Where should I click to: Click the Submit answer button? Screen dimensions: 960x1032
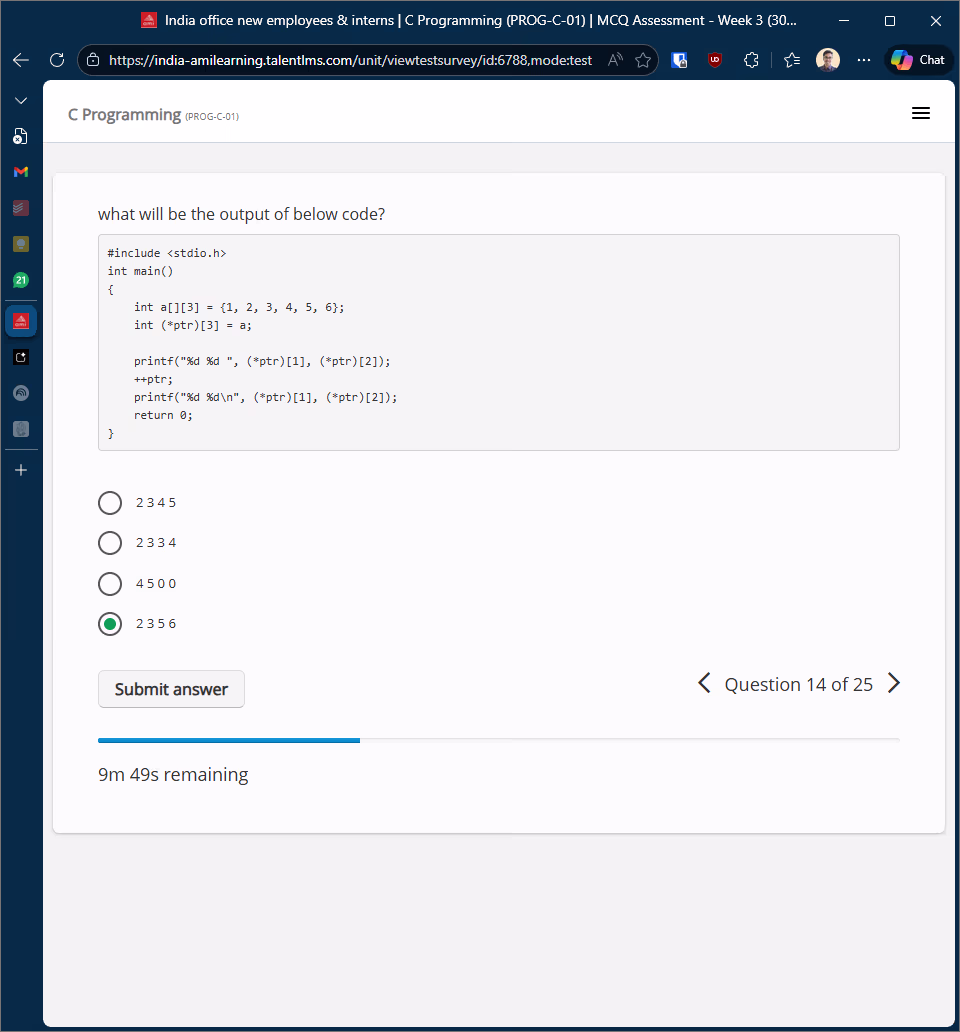[x=171, y=689]
